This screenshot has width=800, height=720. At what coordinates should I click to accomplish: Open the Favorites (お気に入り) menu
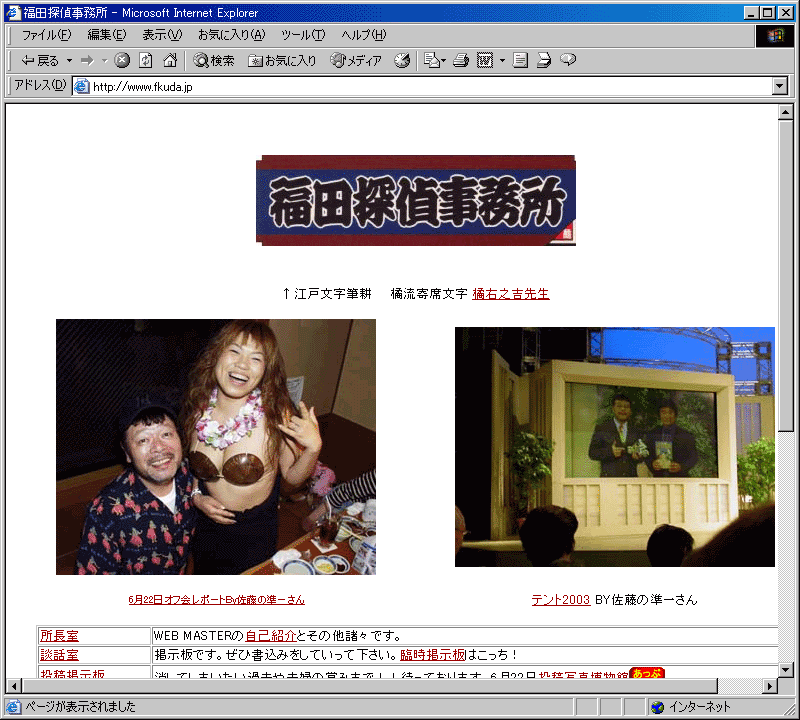tap(232, 35)
